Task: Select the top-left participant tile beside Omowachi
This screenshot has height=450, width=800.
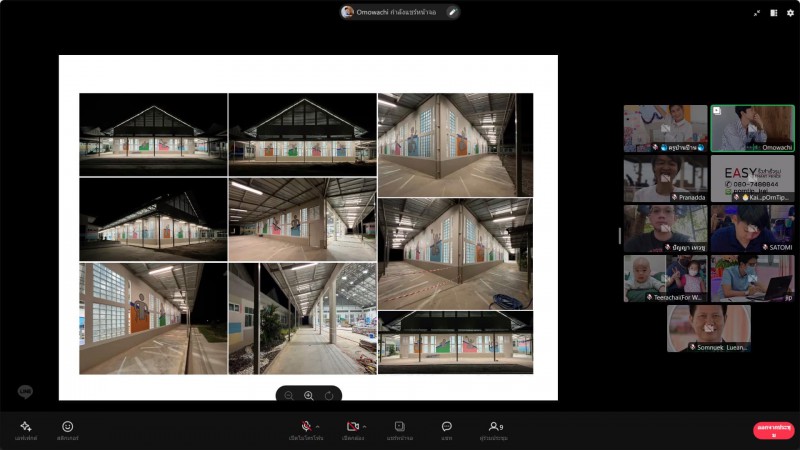Action: coord(665,129)
